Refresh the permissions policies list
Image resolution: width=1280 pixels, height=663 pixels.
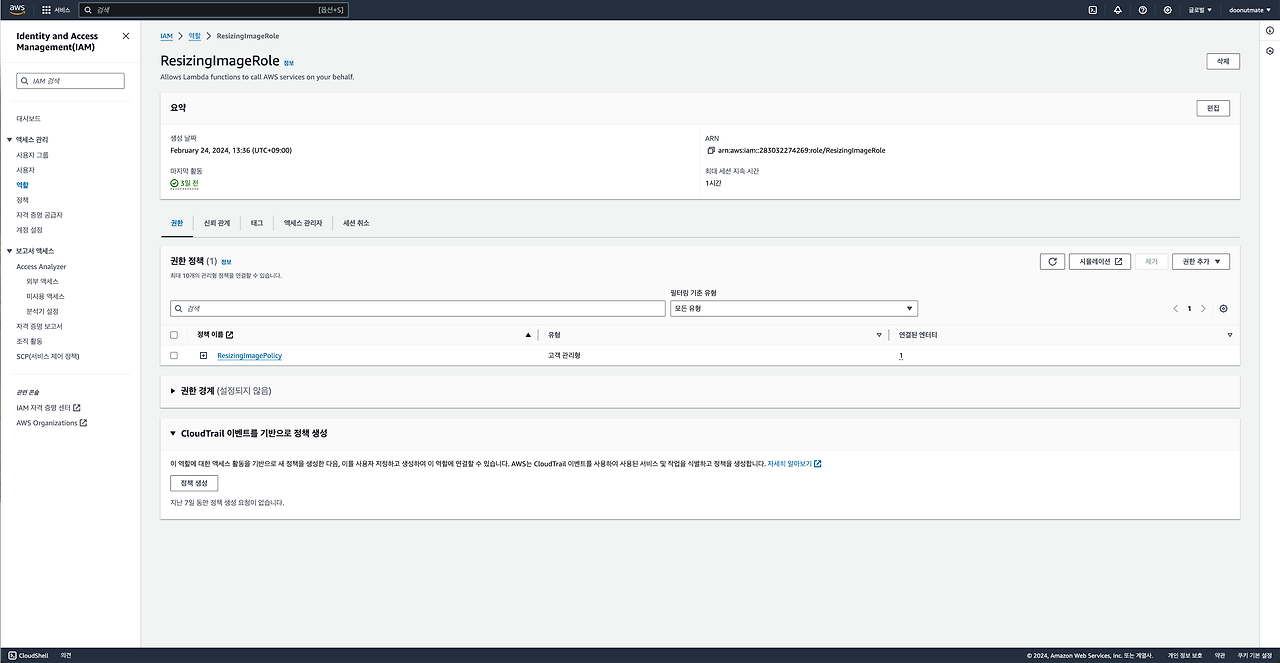1052,261
